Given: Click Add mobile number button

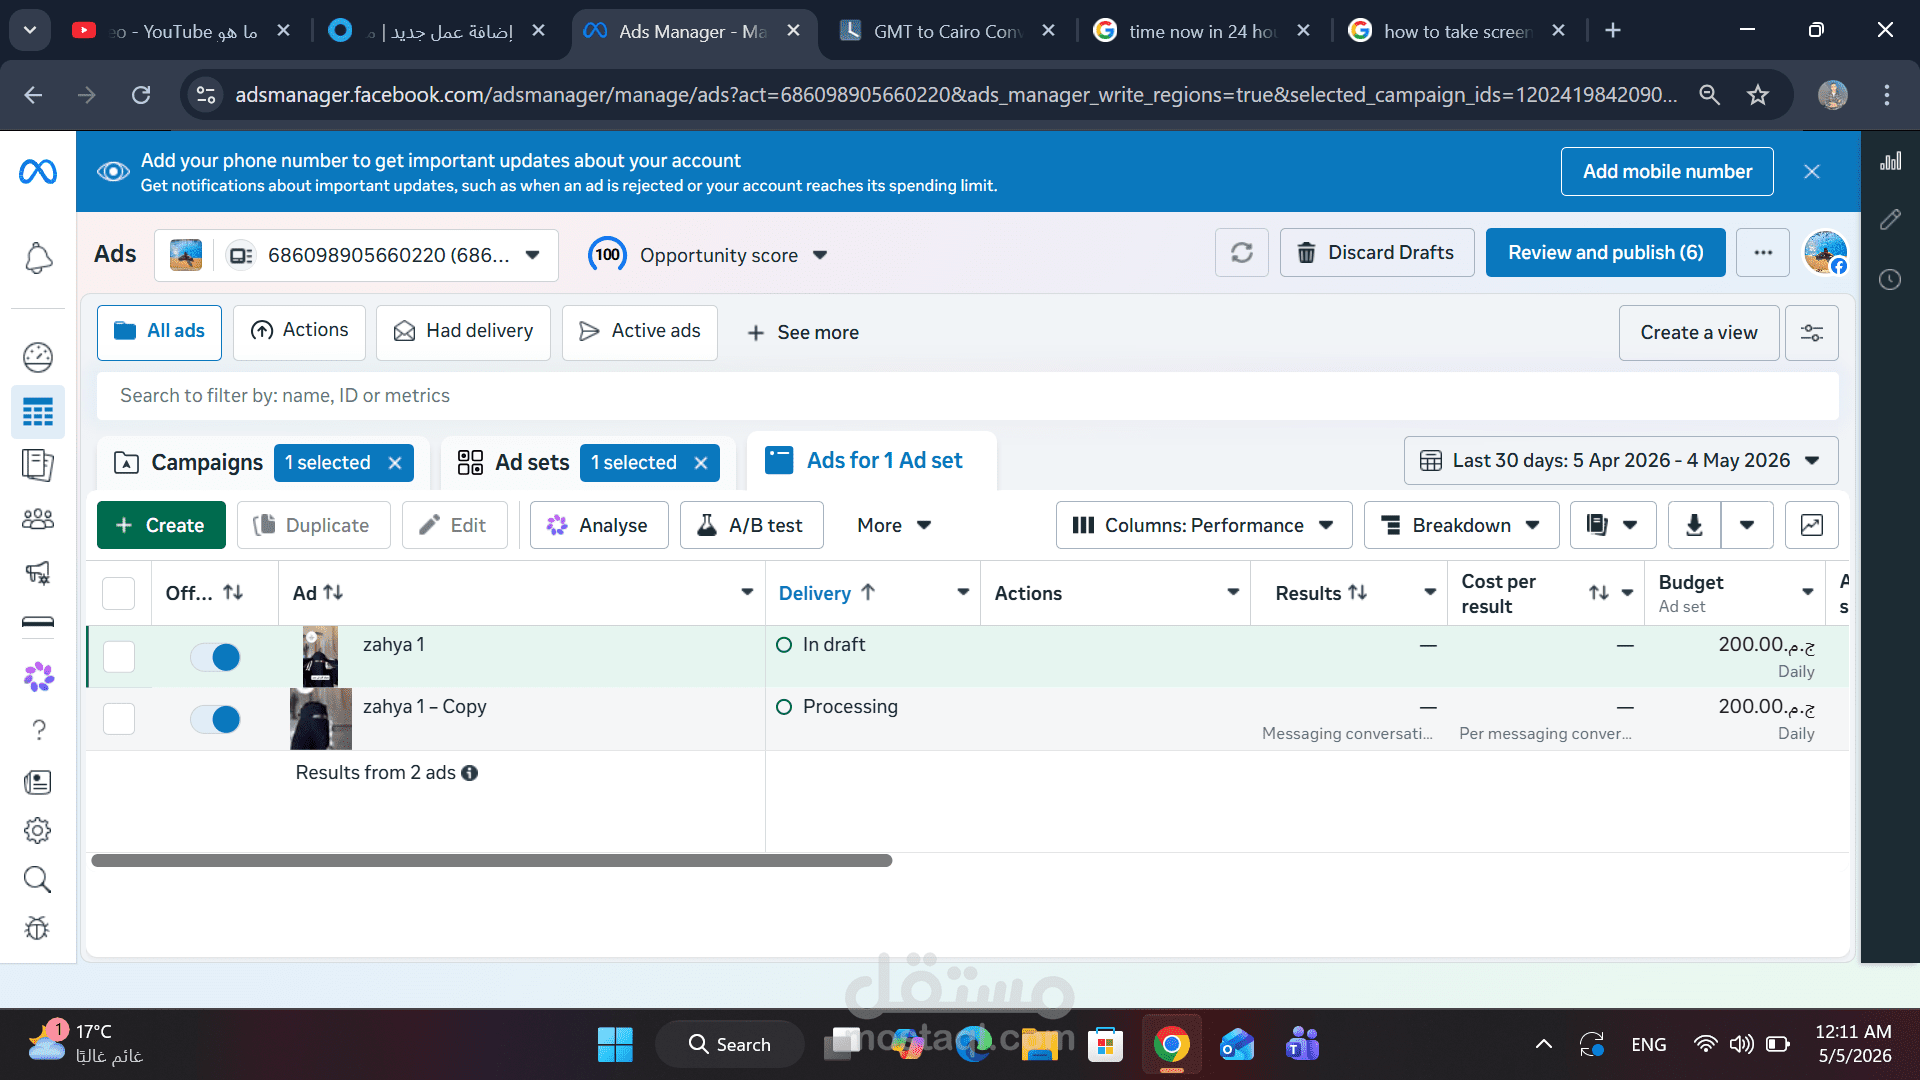Looking at the screenshot, I should pyautogui.click(x=1667, y=172).
